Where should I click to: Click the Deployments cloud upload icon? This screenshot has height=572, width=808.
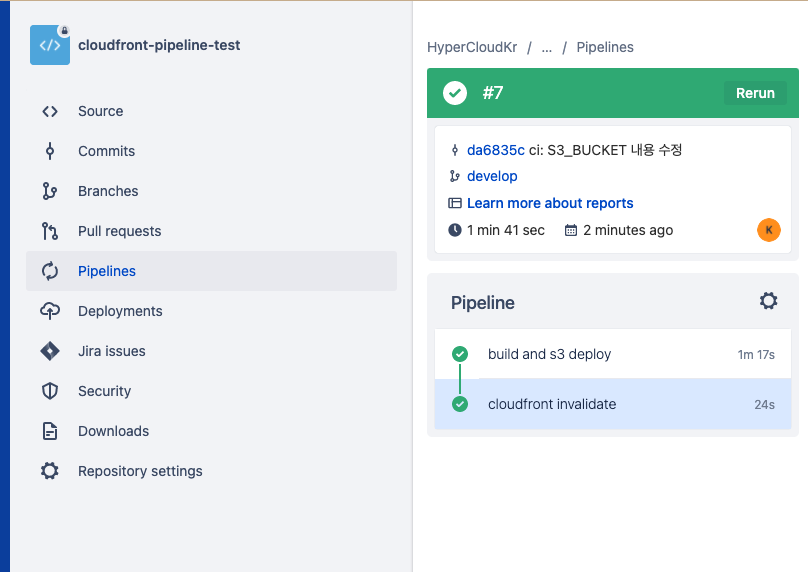(x=50, y=311)
